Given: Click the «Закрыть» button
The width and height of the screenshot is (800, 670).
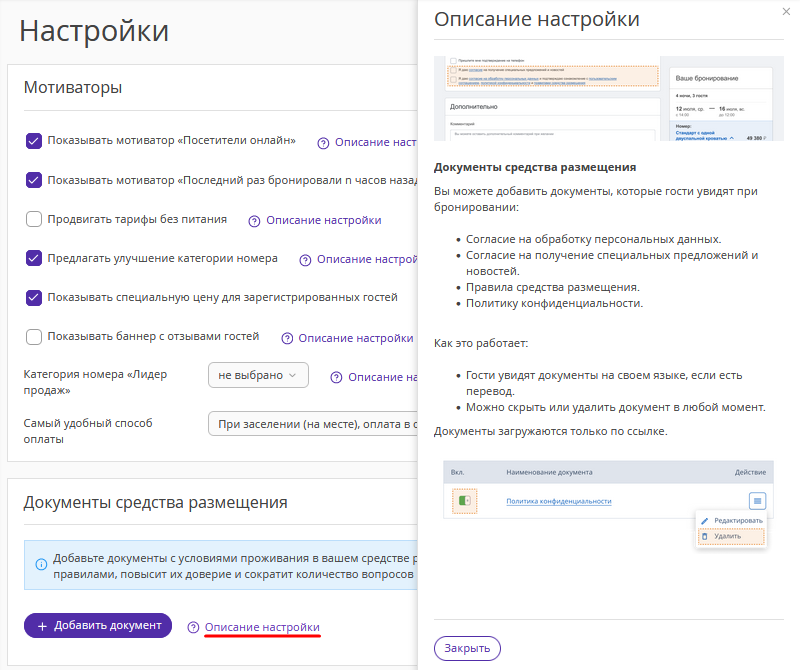Looking at the screenshot, I should coord(467,648).
